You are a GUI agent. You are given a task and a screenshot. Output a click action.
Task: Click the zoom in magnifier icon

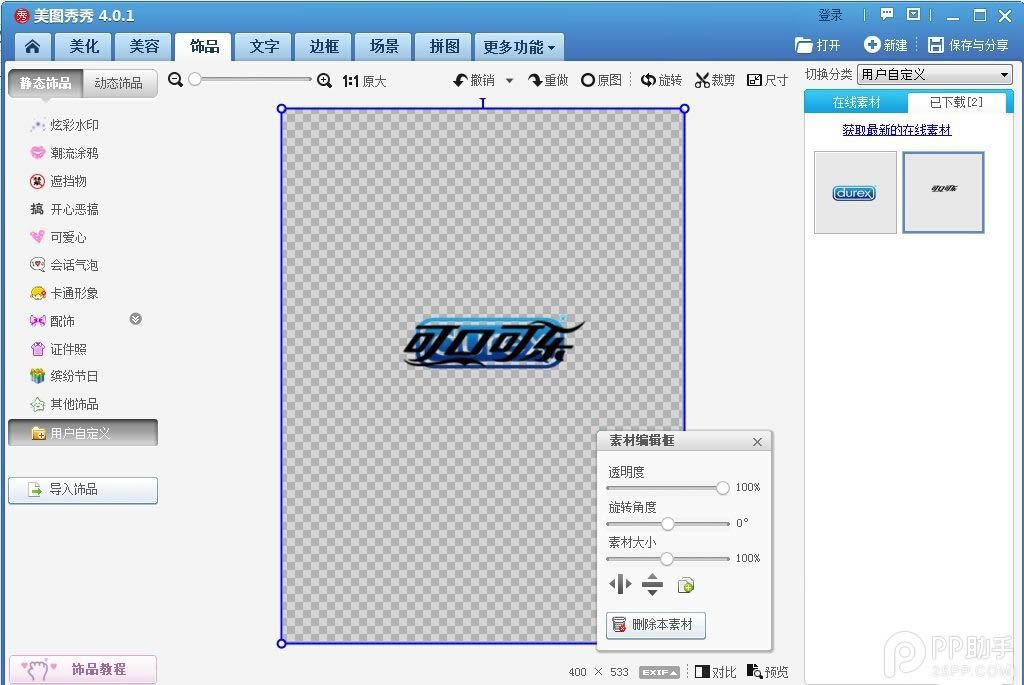pyautogui.click(x=325, y=80)
